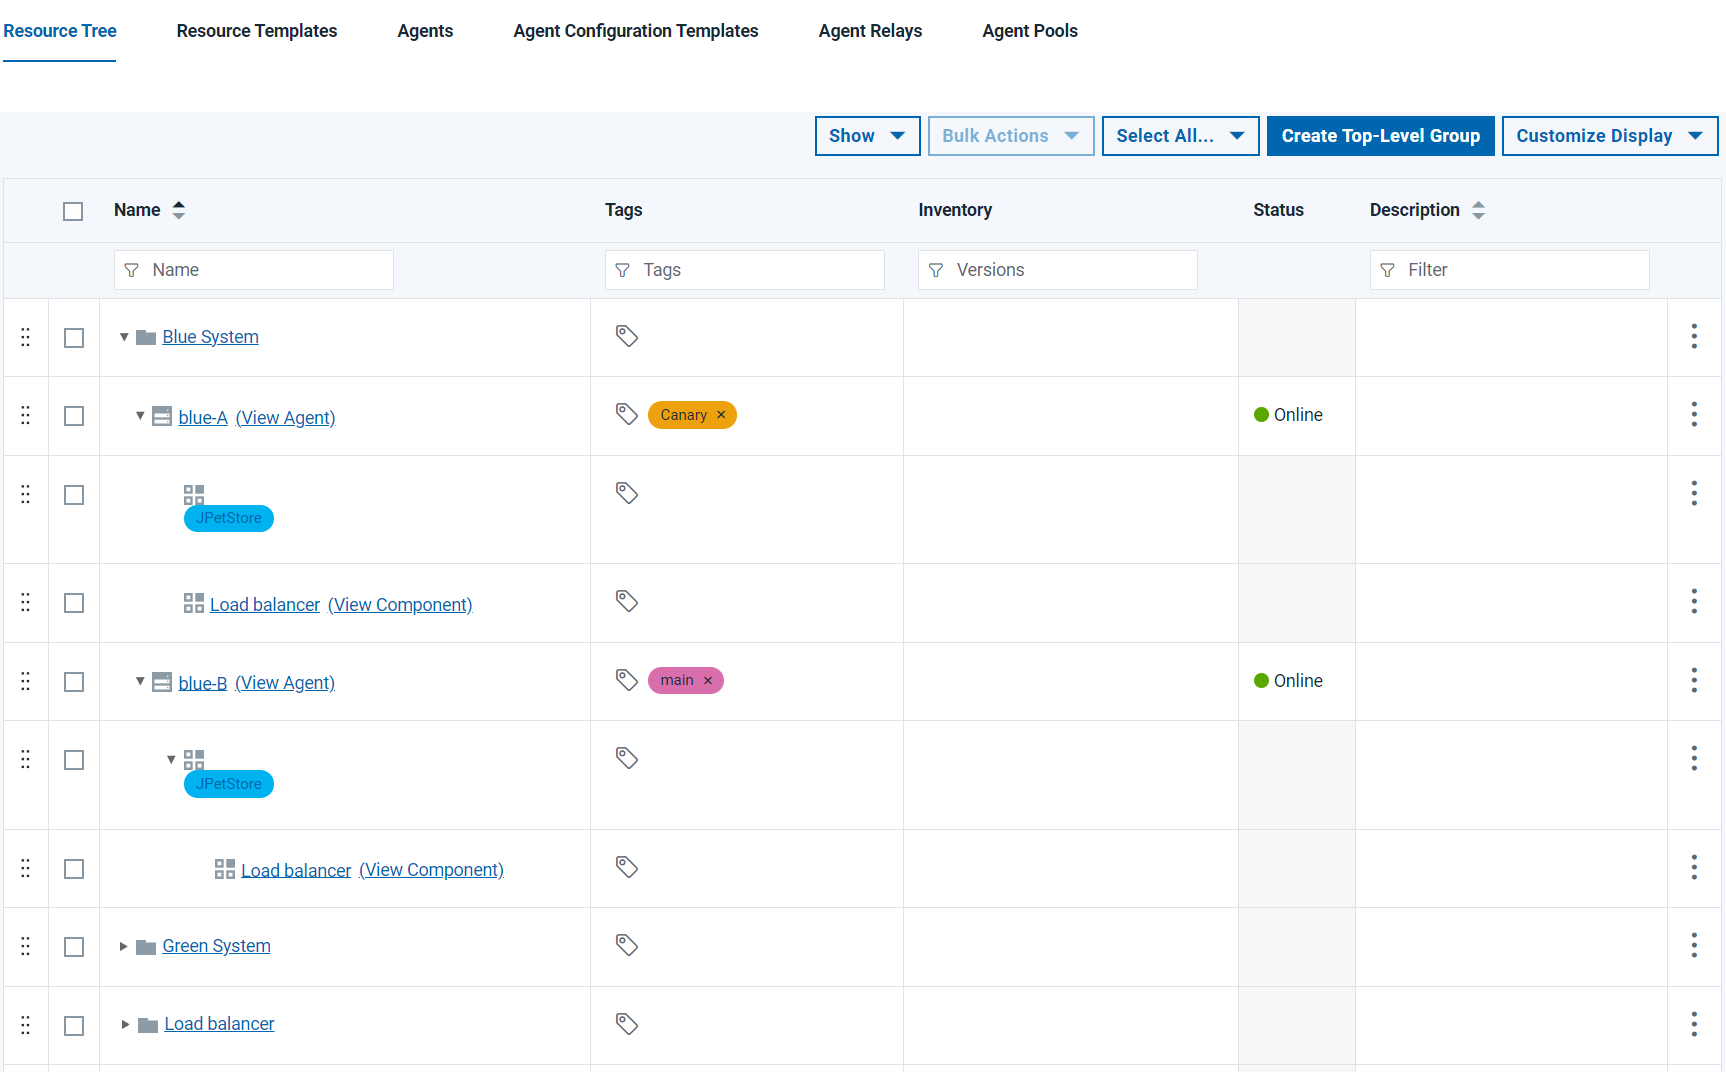Click the tag icon in Green System row
The width and height of the screenshot is (1726, 1072).
627,945
